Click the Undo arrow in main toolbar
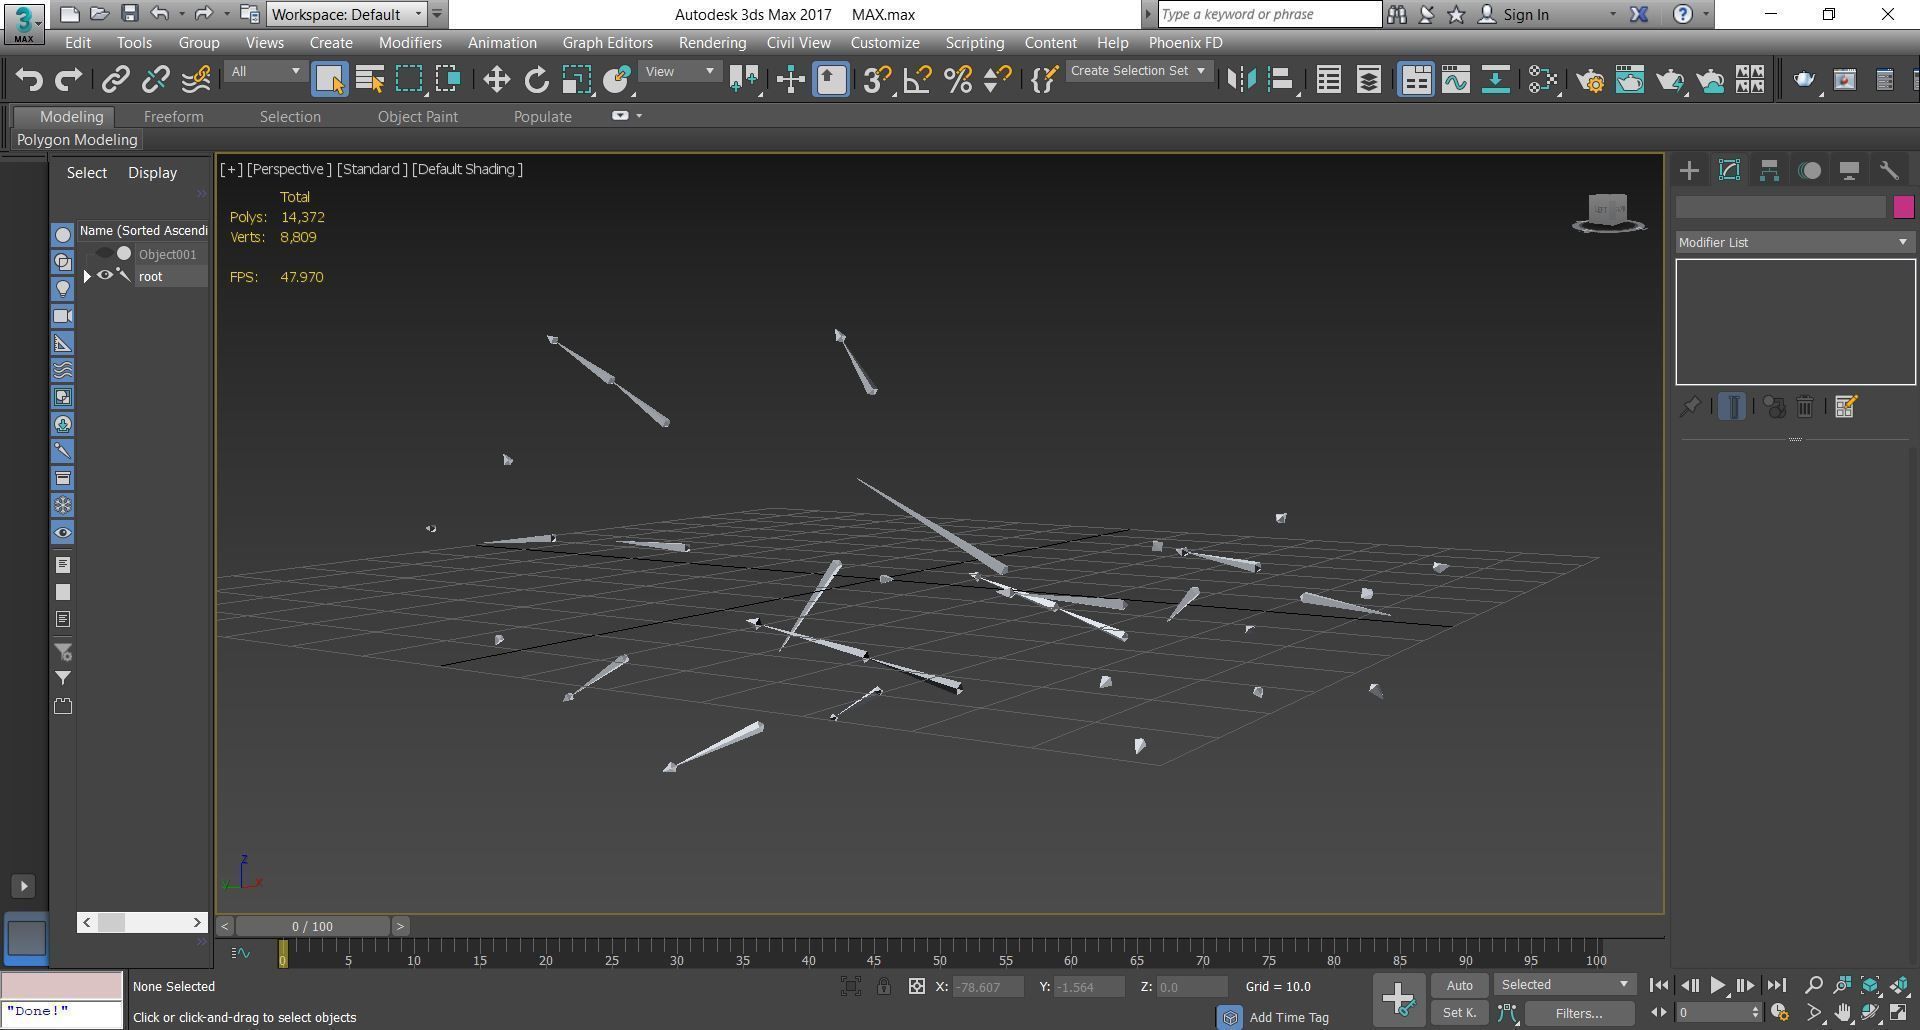The width and height of the screenshot is (1920, 1030). (28, 79)
